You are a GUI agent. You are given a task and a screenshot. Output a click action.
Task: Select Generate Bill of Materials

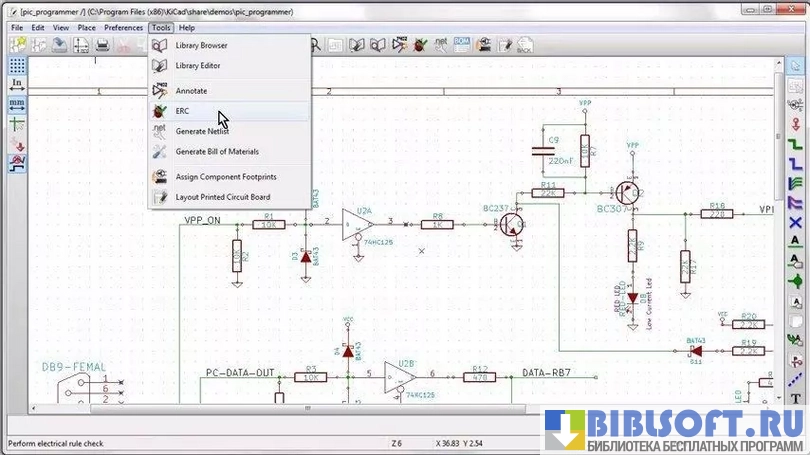click(217, 152)
